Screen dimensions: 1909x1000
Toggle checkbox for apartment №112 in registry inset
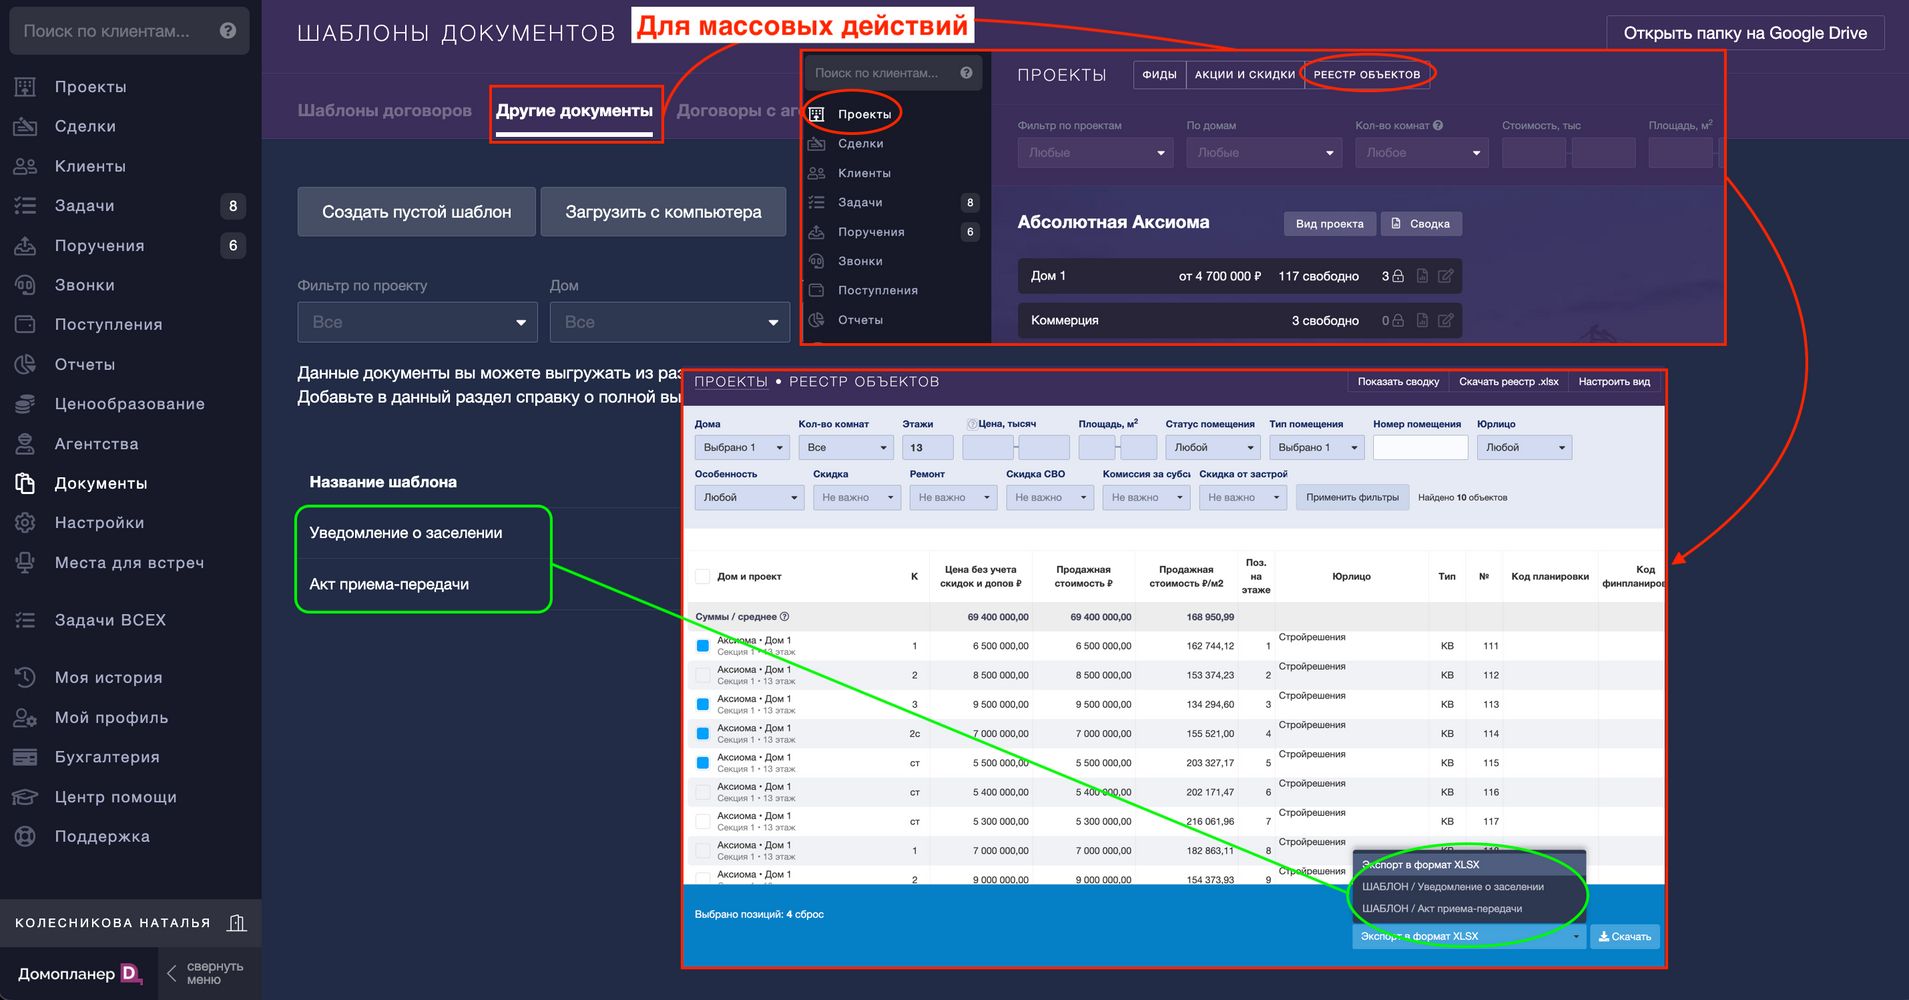pyautogui.click(x=703, y=675)
